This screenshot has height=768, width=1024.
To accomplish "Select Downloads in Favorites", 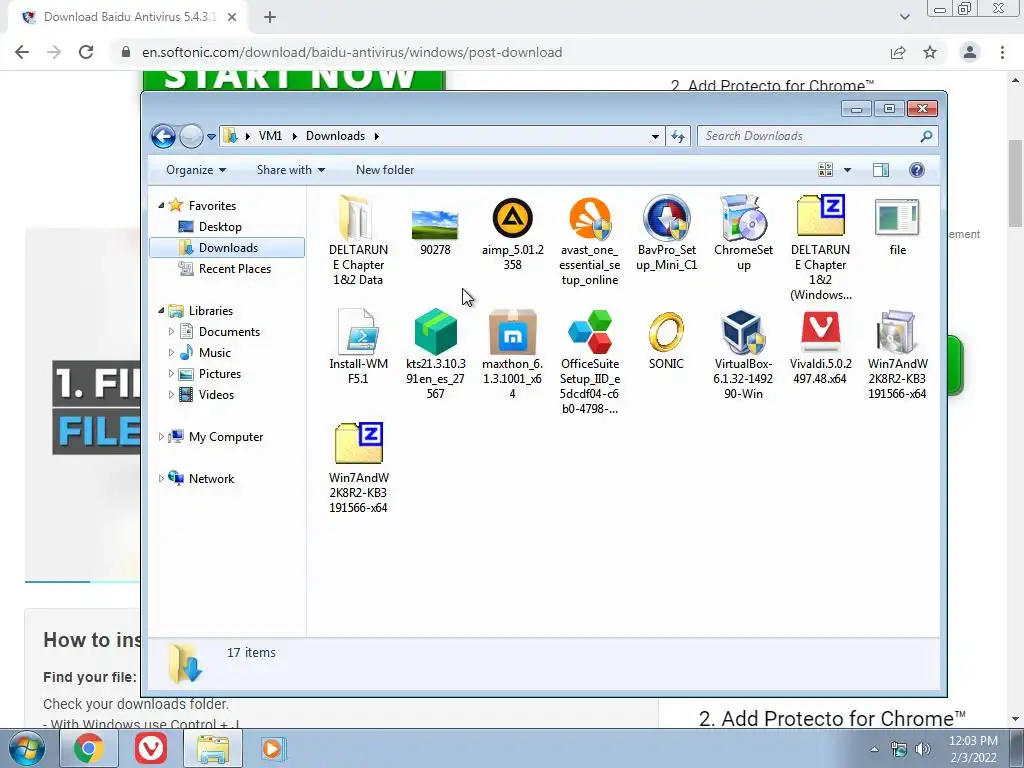I will coord(227,248).
